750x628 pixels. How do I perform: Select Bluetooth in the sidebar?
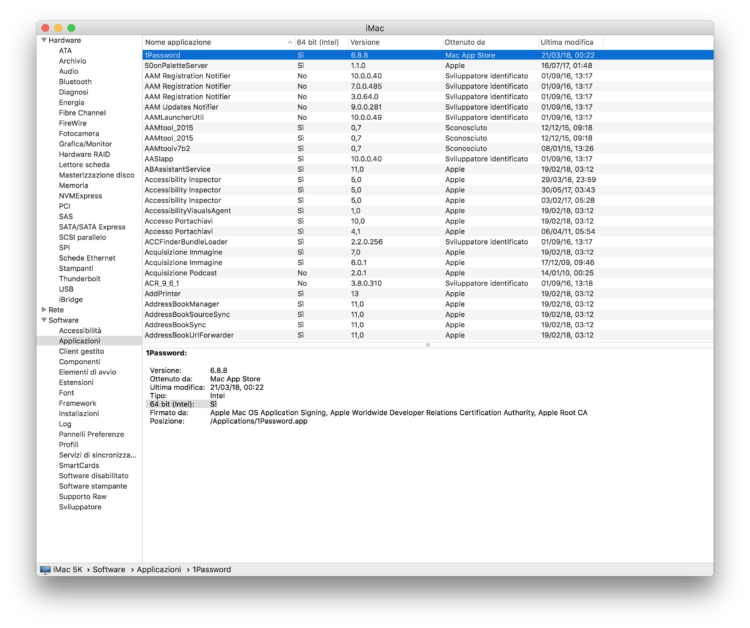75,82
